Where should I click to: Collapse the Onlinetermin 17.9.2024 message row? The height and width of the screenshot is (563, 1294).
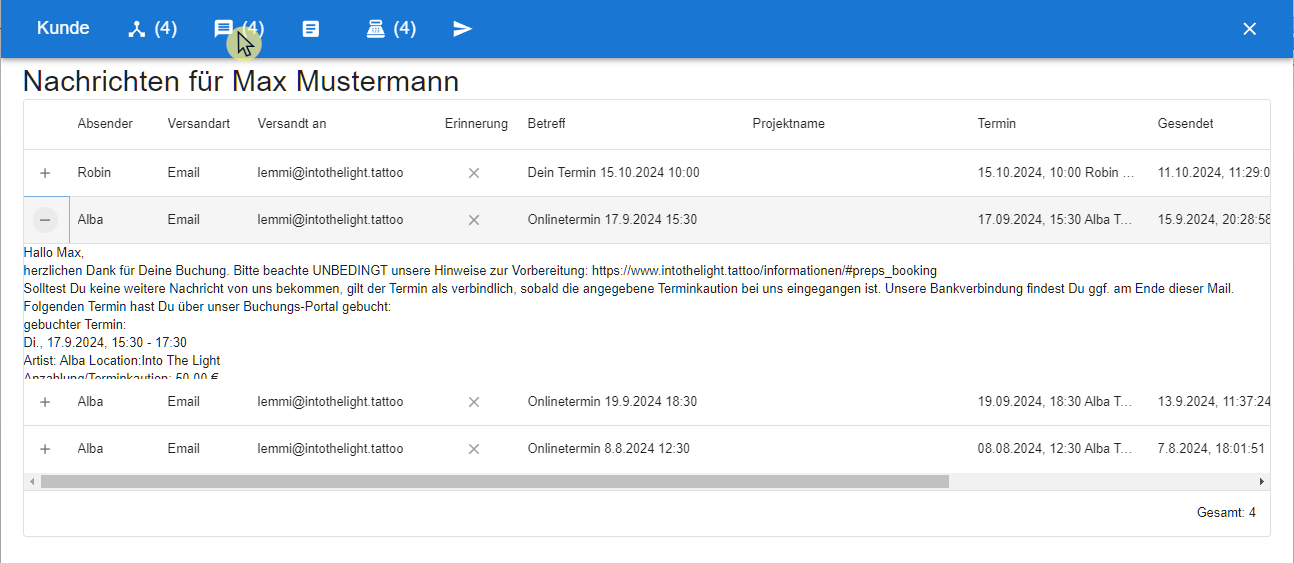pyautogui.click(x=45, y=220)
